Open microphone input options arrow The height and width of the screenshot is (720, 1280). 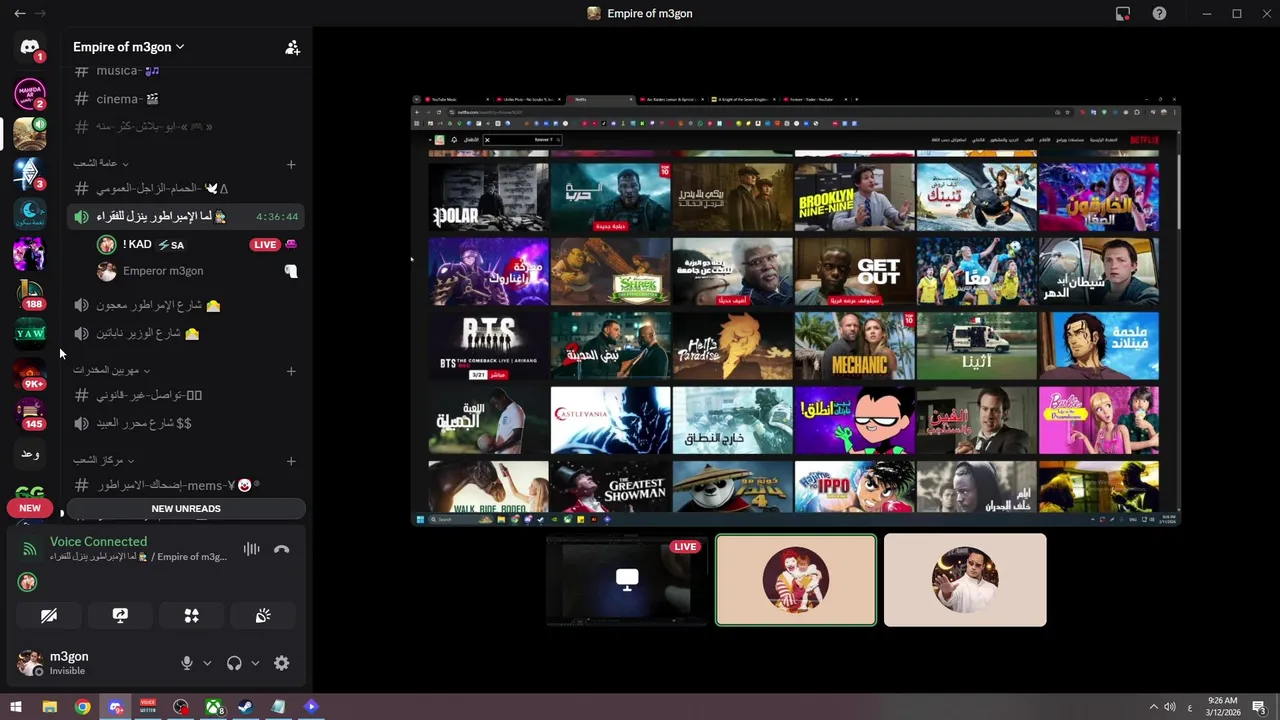tap(207, 663)
